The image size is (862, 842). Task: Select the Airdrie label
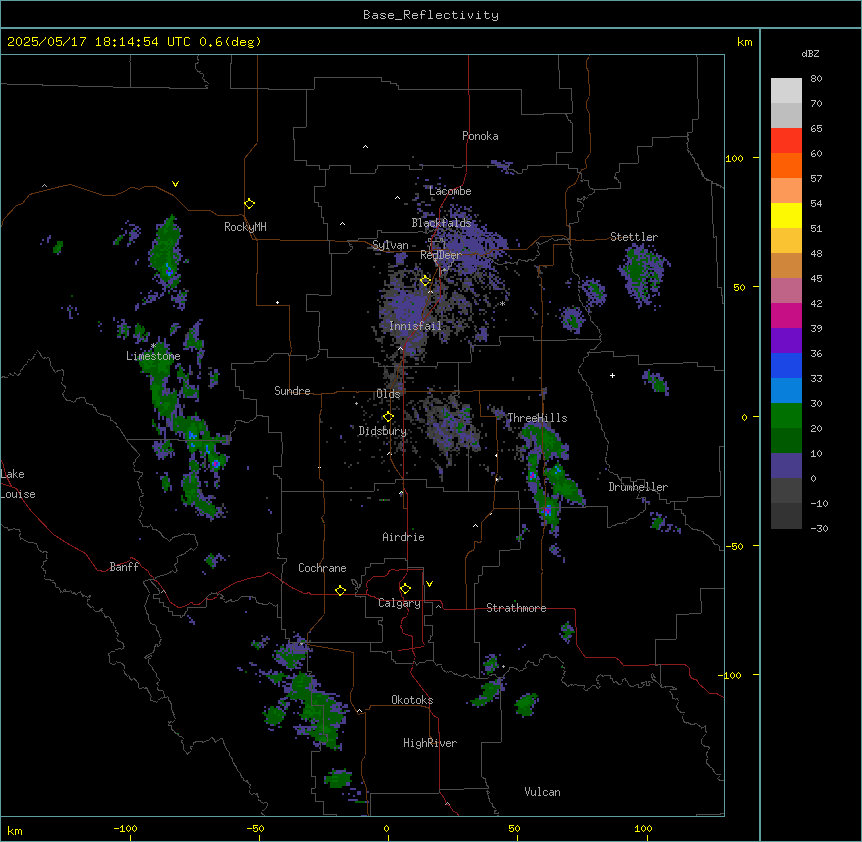point(404,537)
